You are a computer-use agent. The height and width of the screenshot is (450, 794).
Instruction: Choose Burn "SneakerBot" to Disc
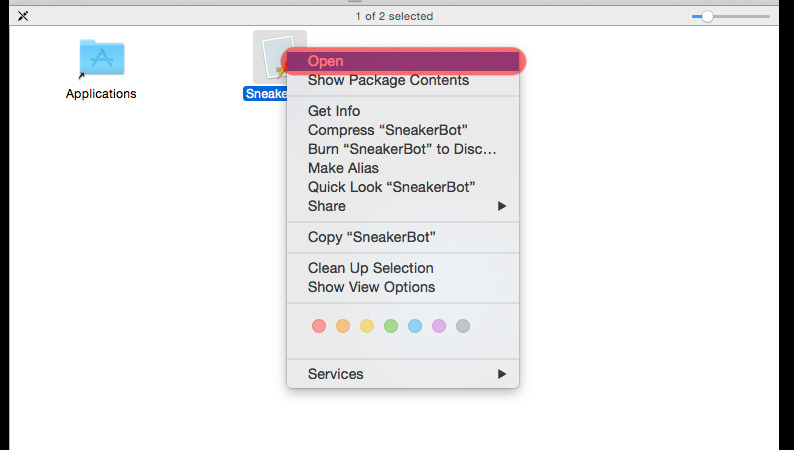(x=402, y=149)
